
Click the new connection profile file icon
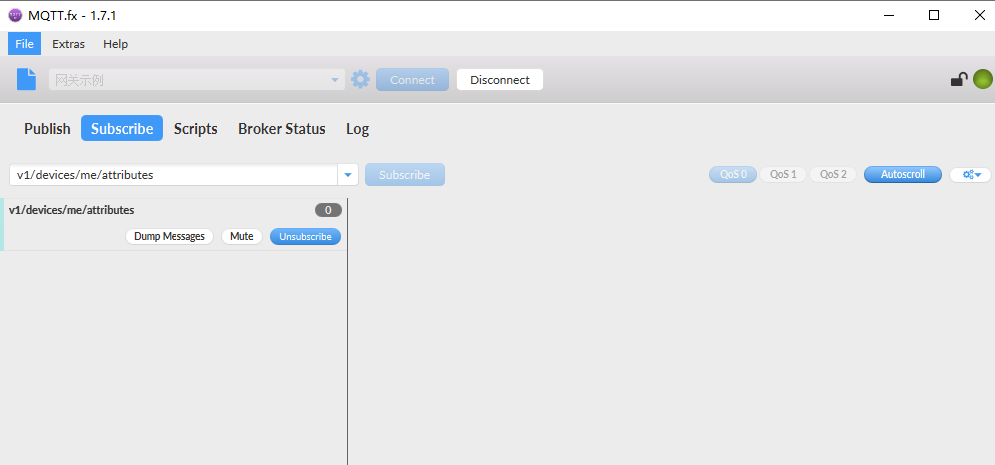[x=27, y=79]
